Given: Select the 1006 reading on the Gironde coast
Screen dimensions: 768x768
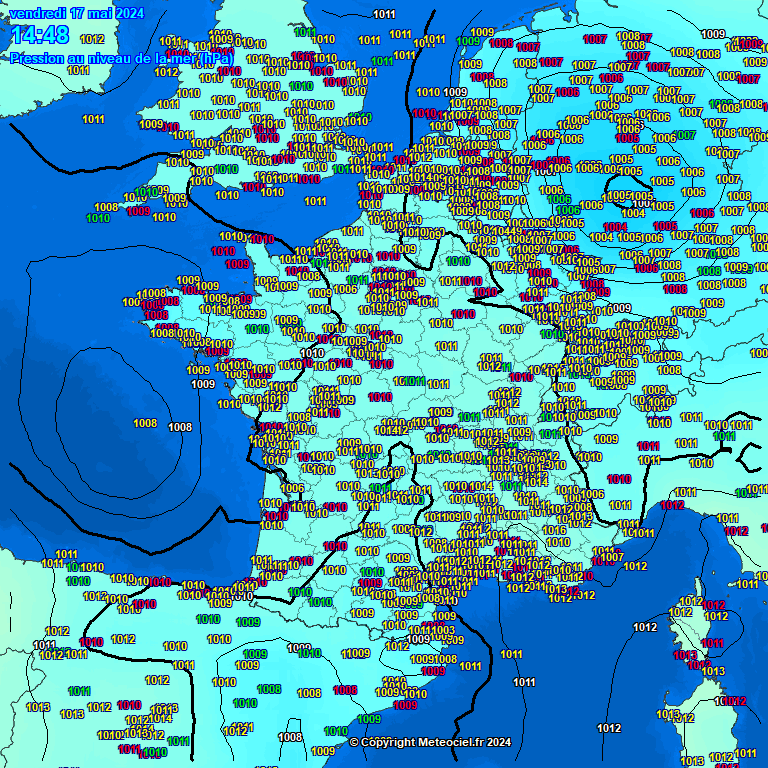Looking at the screenshot, I should pyautogui.click(x=292, y=488).
